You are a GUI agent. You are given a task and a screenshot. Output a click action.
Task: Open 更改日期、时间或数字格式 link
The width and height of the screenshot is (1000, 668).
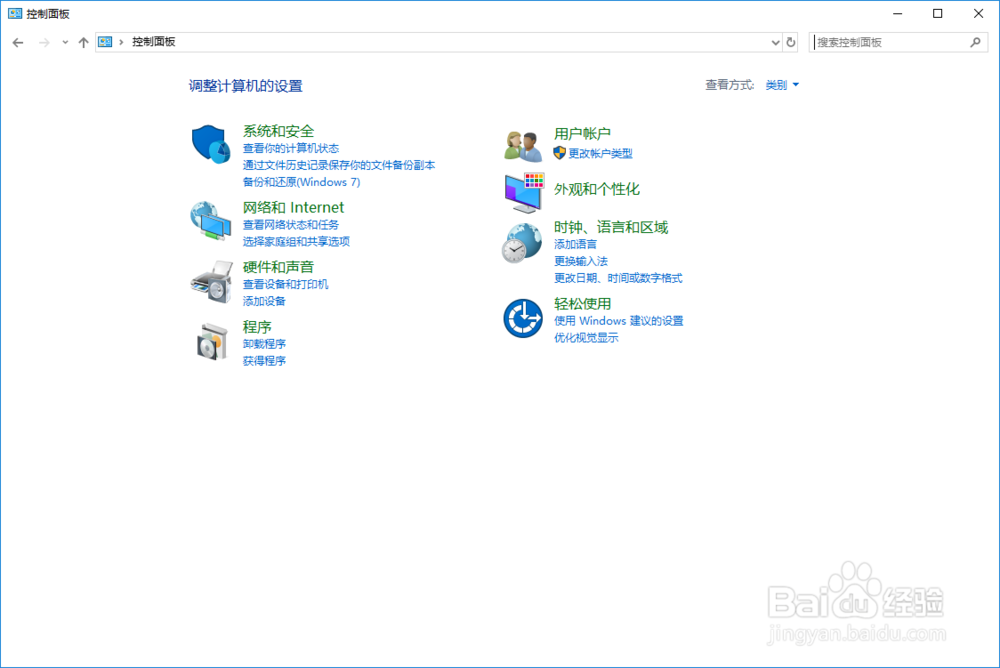(x=618, y=278)
